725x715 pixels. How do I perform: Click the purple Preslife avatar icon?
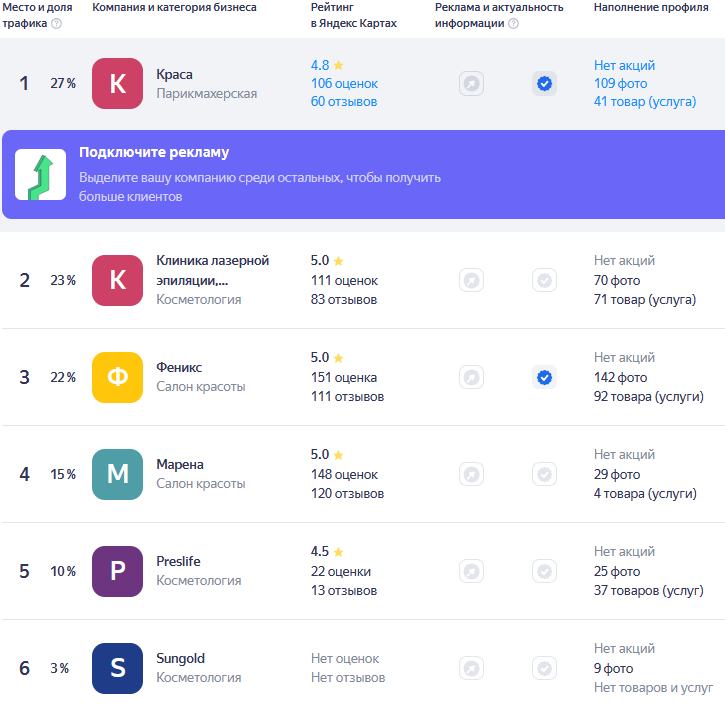pos(118,571)
